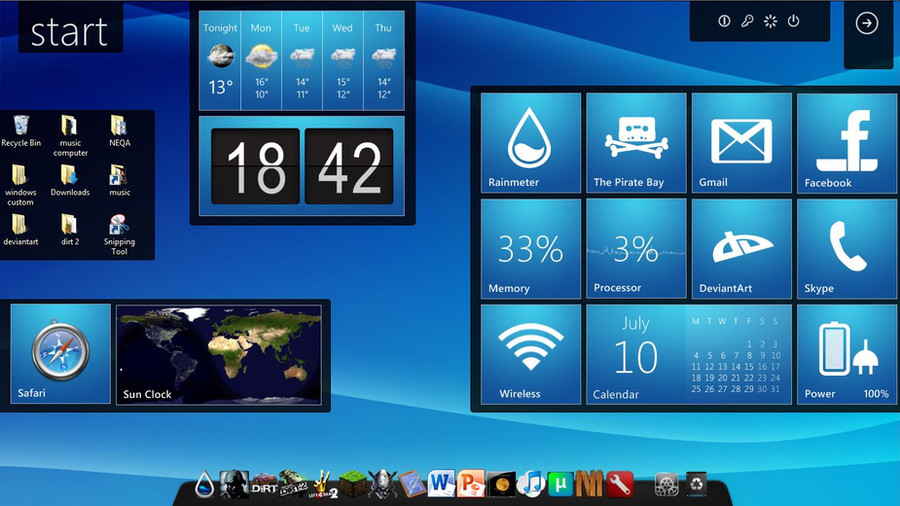Select the Thu weather forecast
The height and width of the screenshot is (506, 900).
pyautogui.click(x=384, y=60)
